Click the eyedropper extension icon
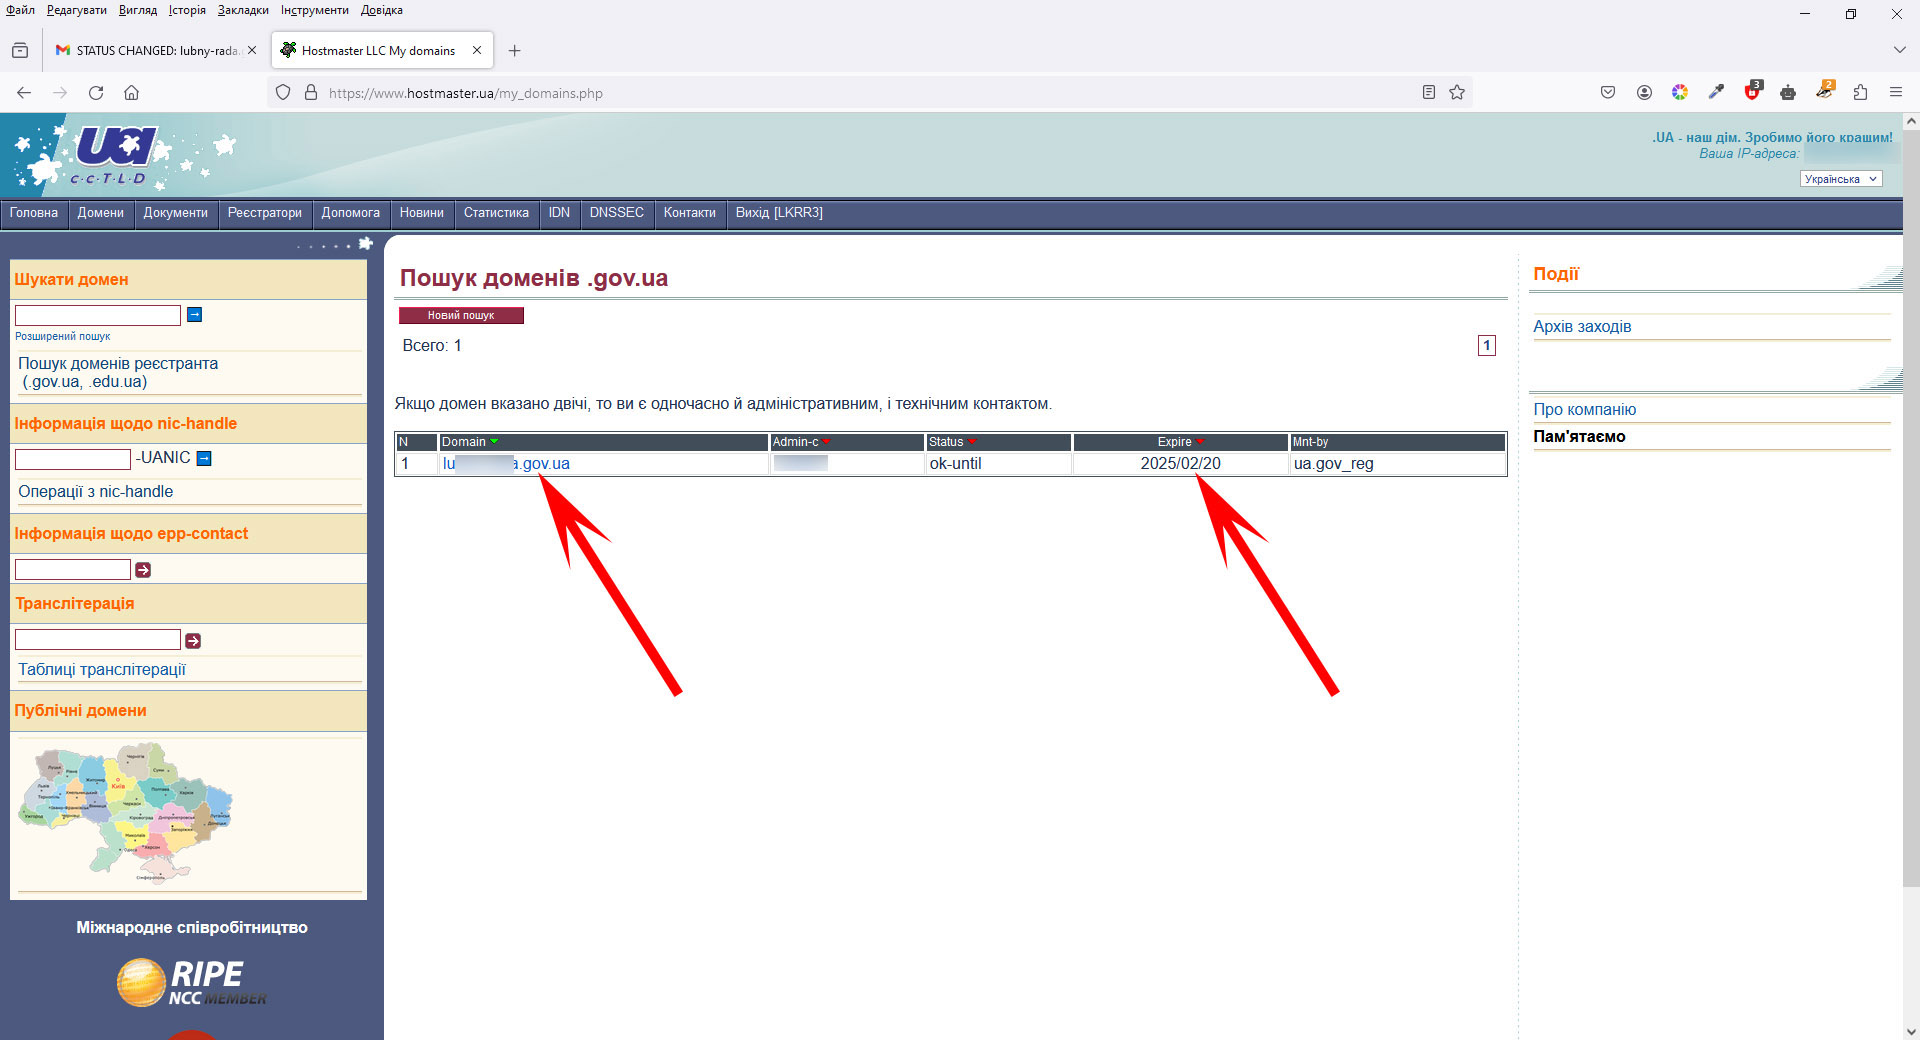The height and width of the screenshot is (1040, 1920). pyautogui.click(x=1716, y=93)
